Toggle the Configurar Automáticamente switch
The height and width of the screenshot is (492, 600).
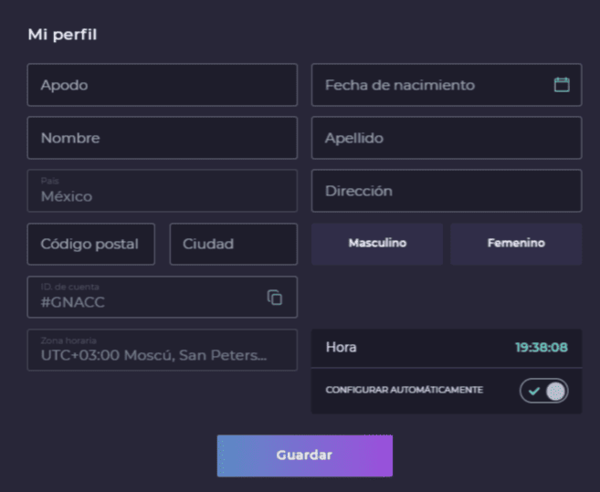coord(544,391)
